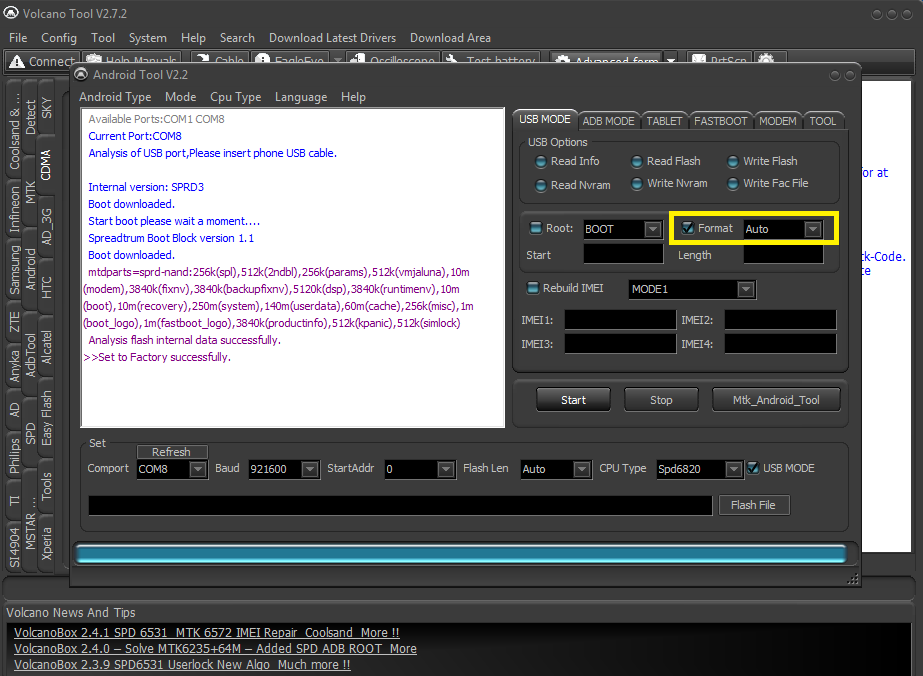Open Advanced form gear icon
The image size is (923, 676).
[563, 60]
